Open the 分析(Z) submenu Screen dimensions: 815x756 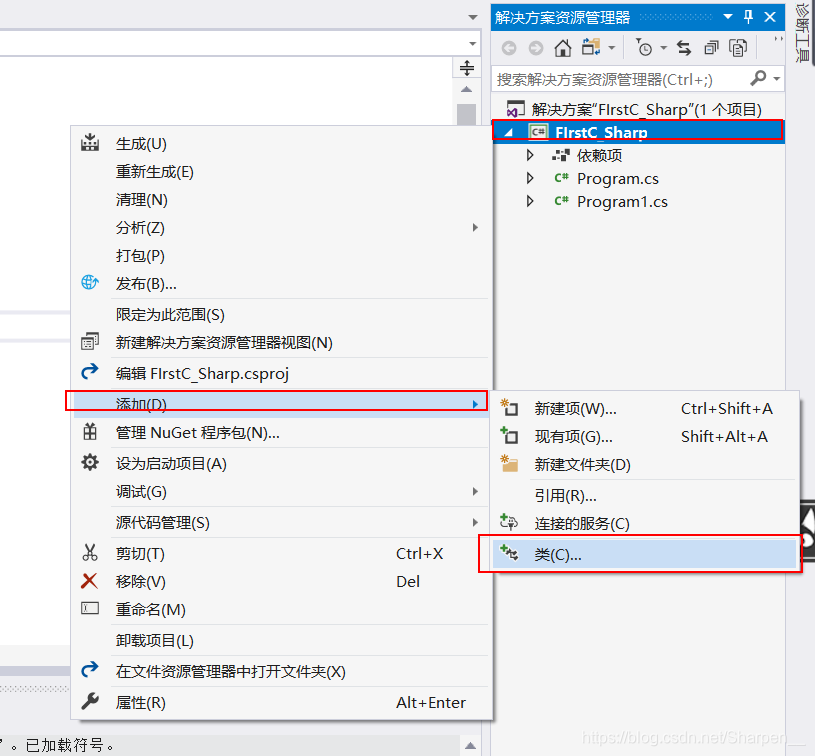coord(281,228)
